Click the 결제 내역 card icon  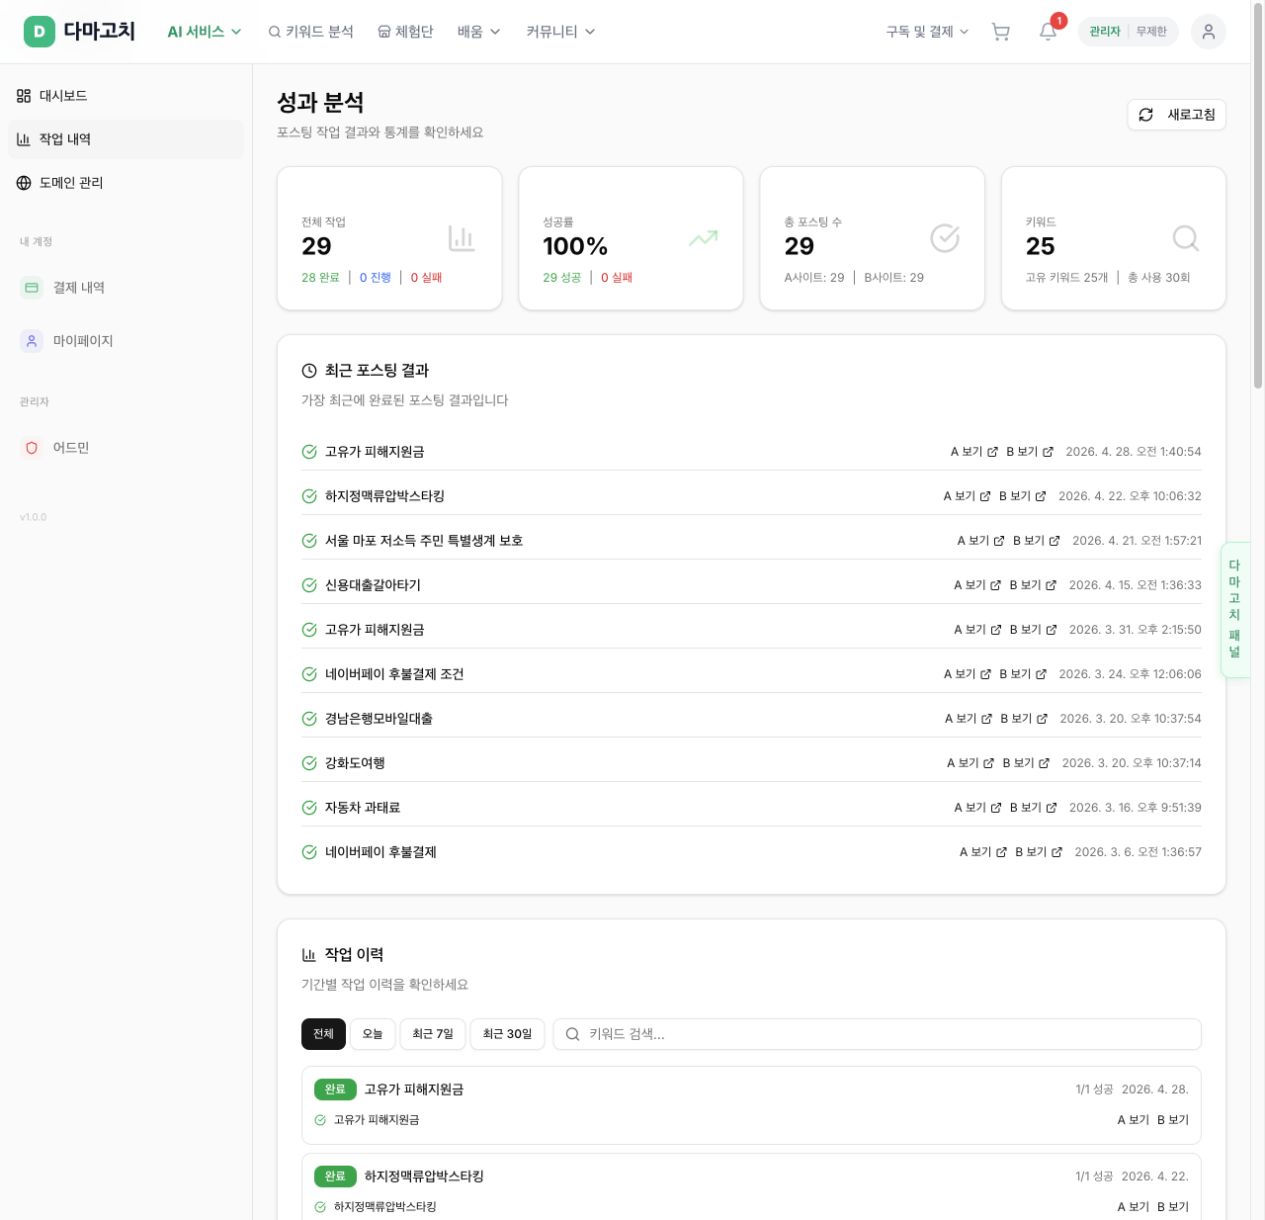32,288
